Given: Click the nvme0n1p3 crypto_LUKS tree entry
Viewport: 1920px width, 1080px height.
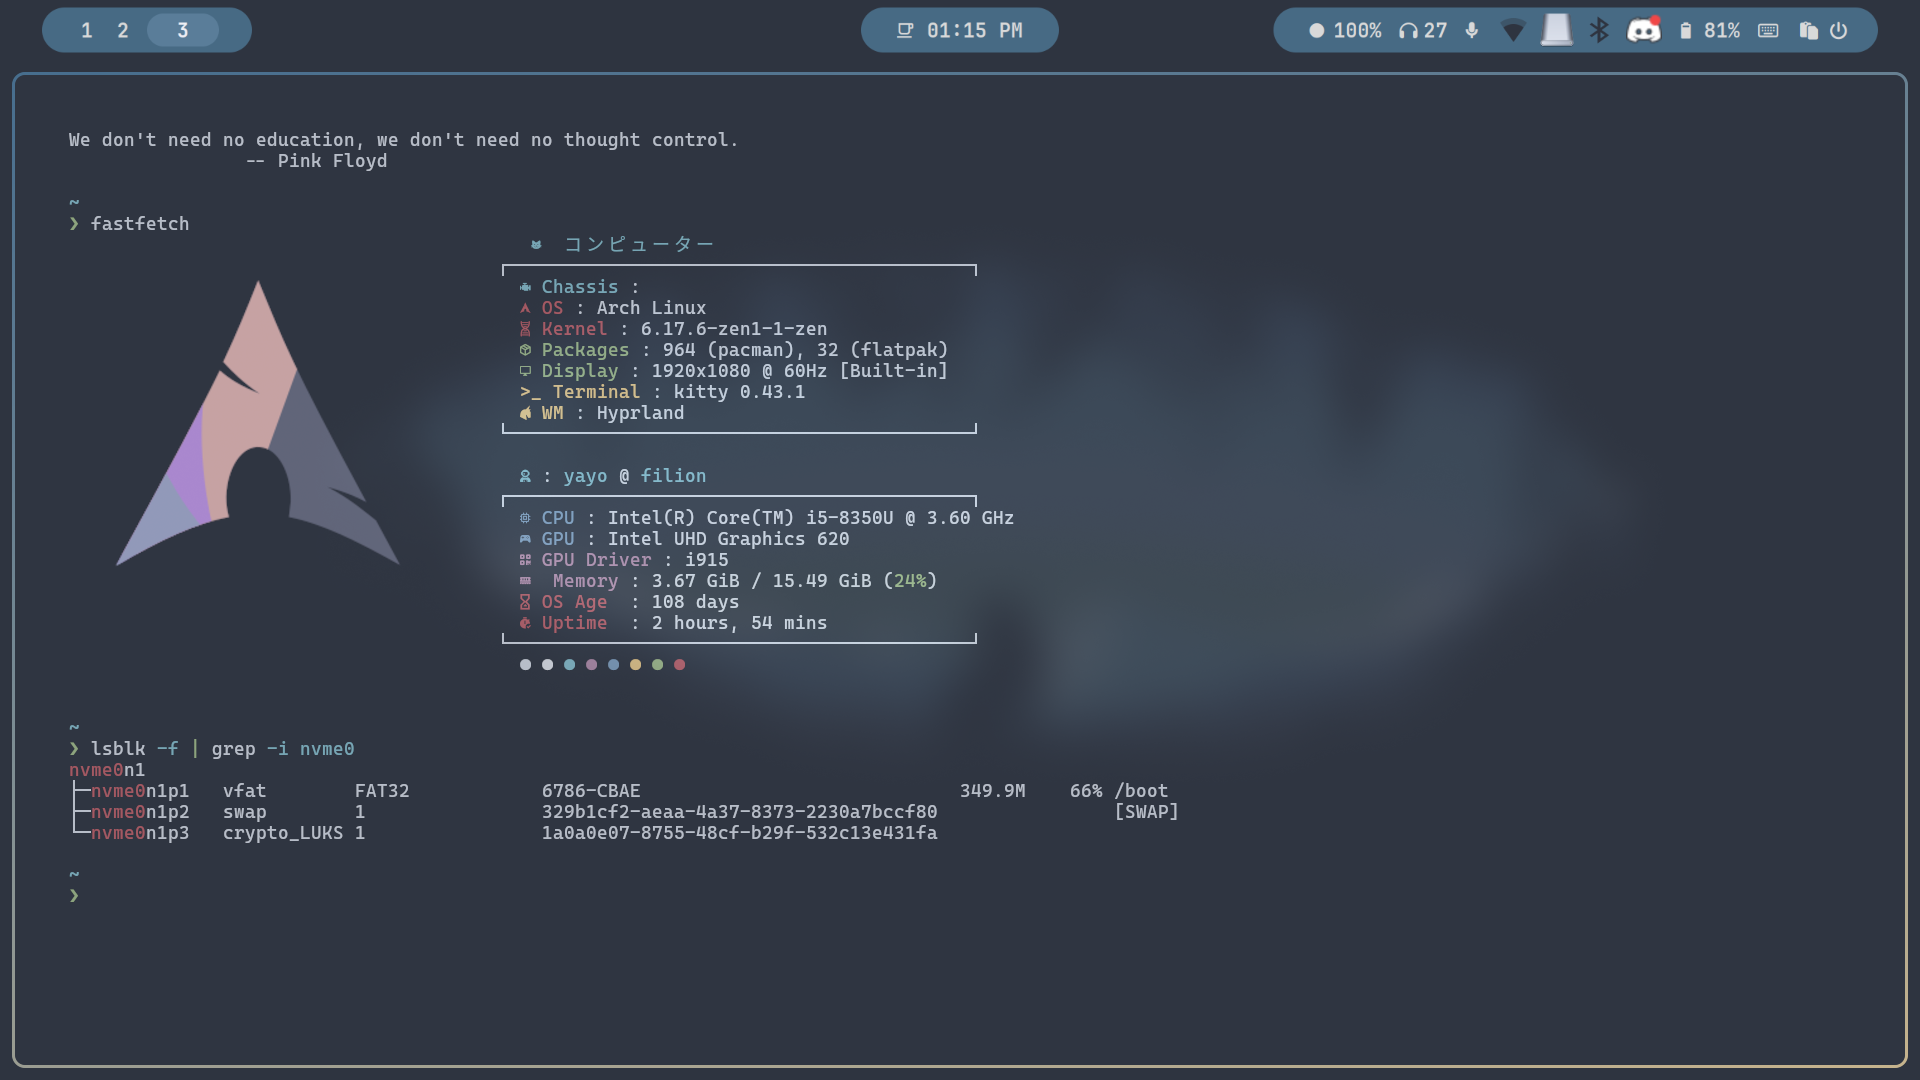Looking at the screenshot, I should point(140,833).
